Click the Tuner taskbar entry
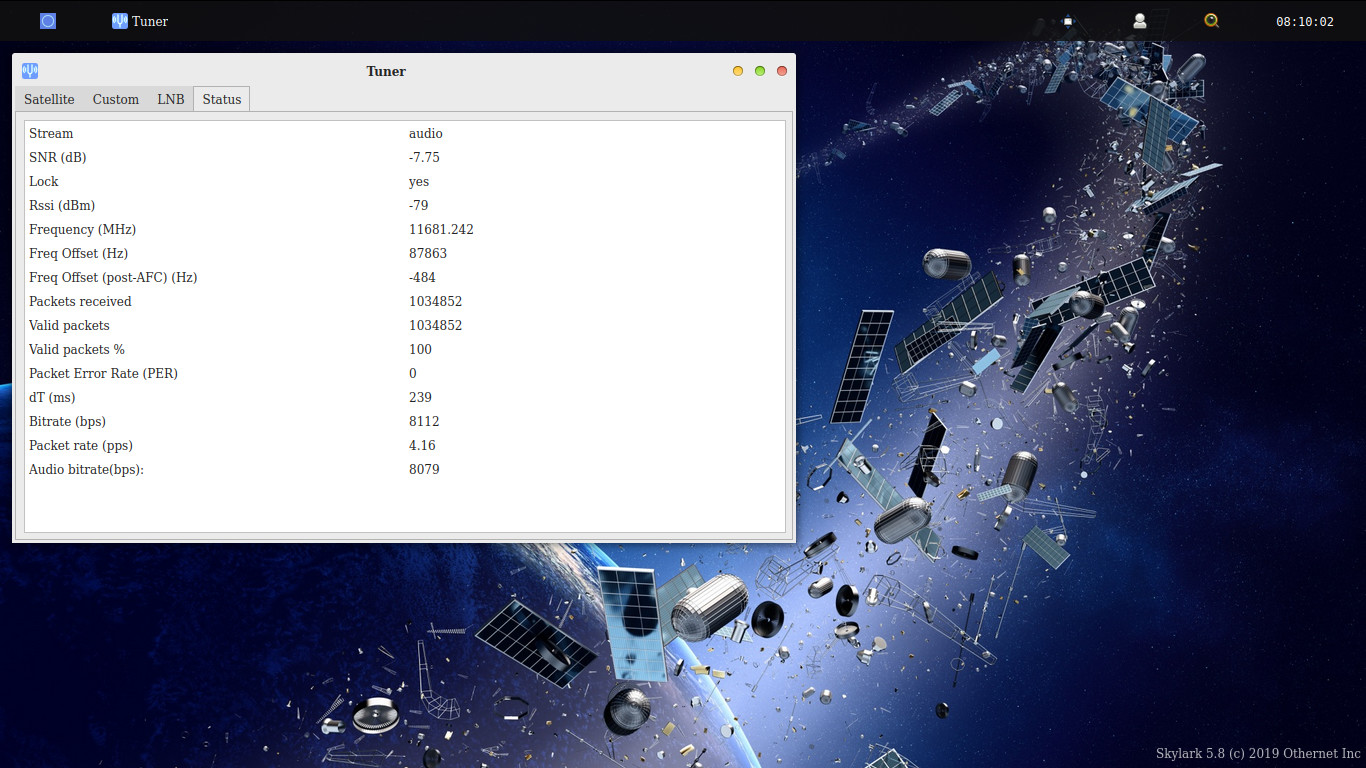The width and height of the screenshot is (1366, 768). click(140, 21)
